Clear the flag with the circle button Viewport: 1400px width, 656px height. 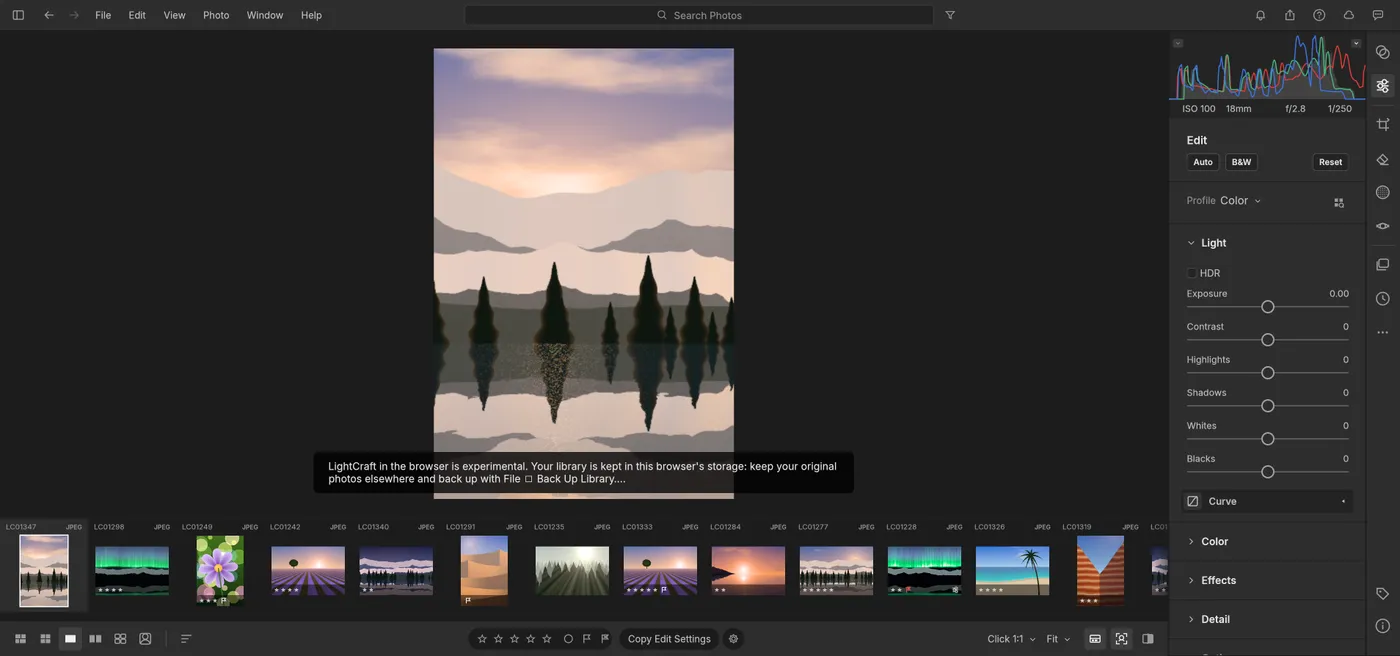click(568, 639)
